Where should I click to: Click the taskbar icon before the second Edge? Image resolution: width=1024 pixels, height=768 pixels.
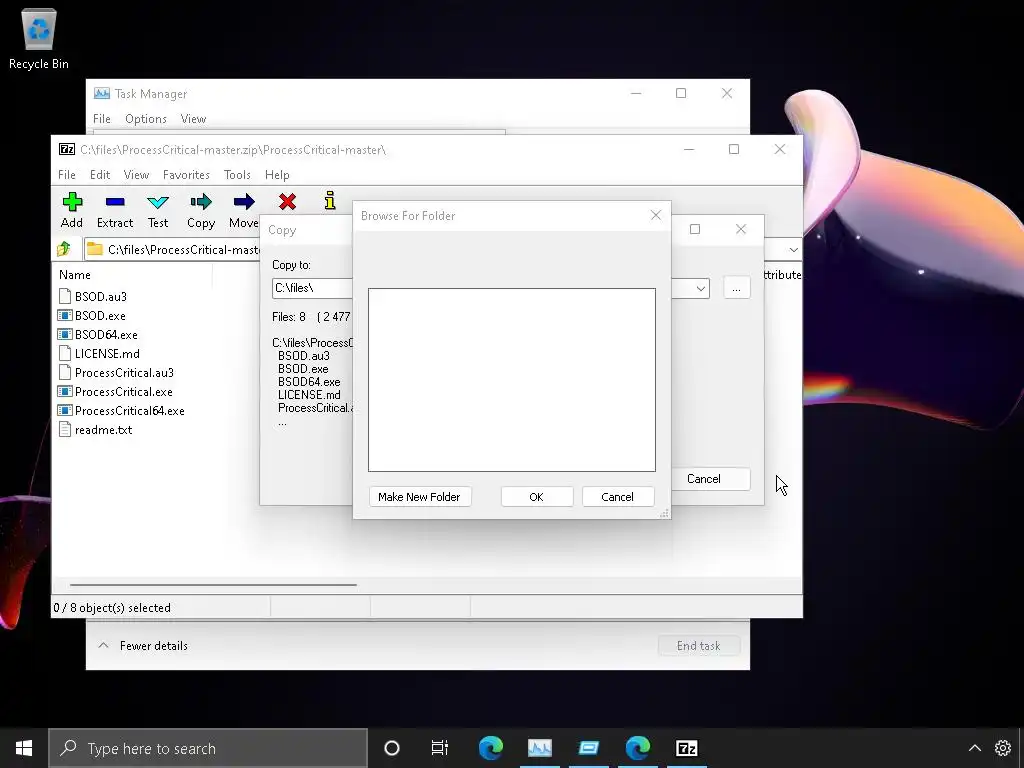(588, 748)
